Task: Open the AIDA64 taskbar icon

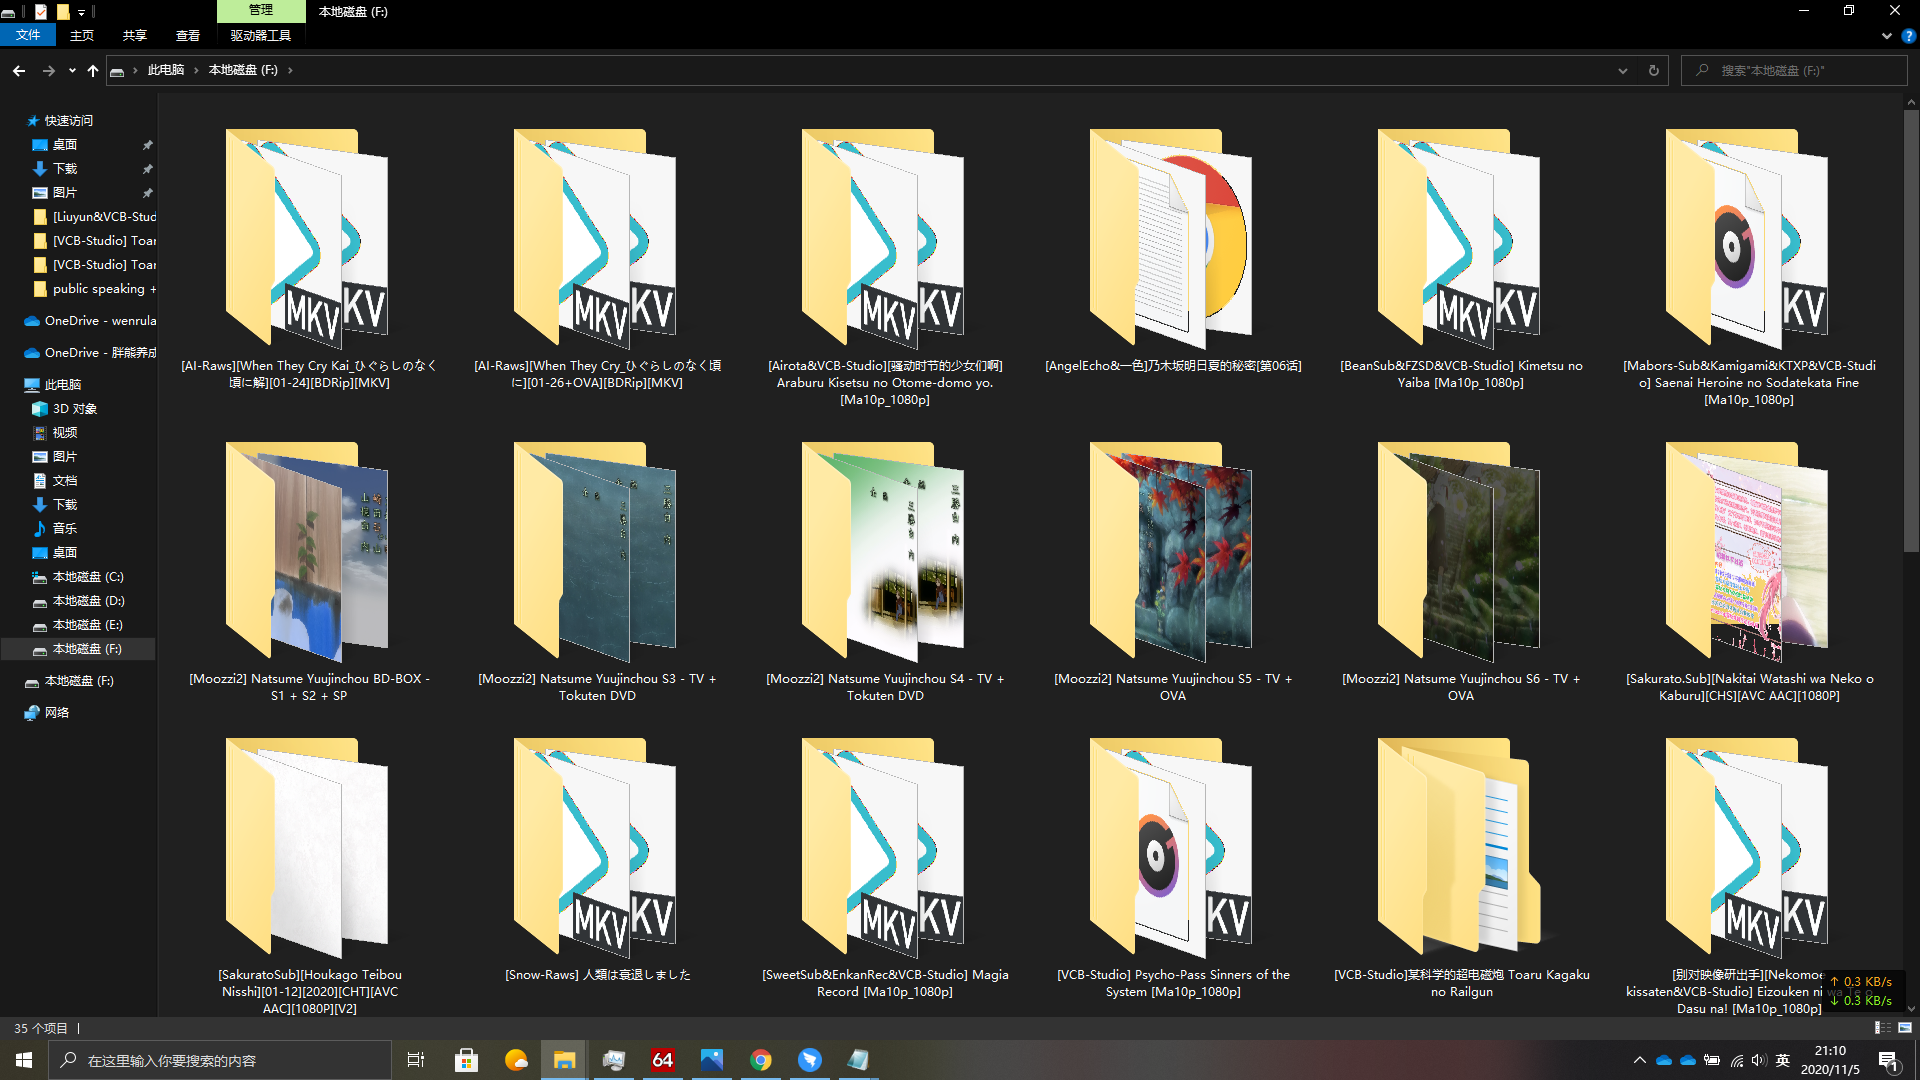Action: pyautogui.click(x=663, y=1060)
